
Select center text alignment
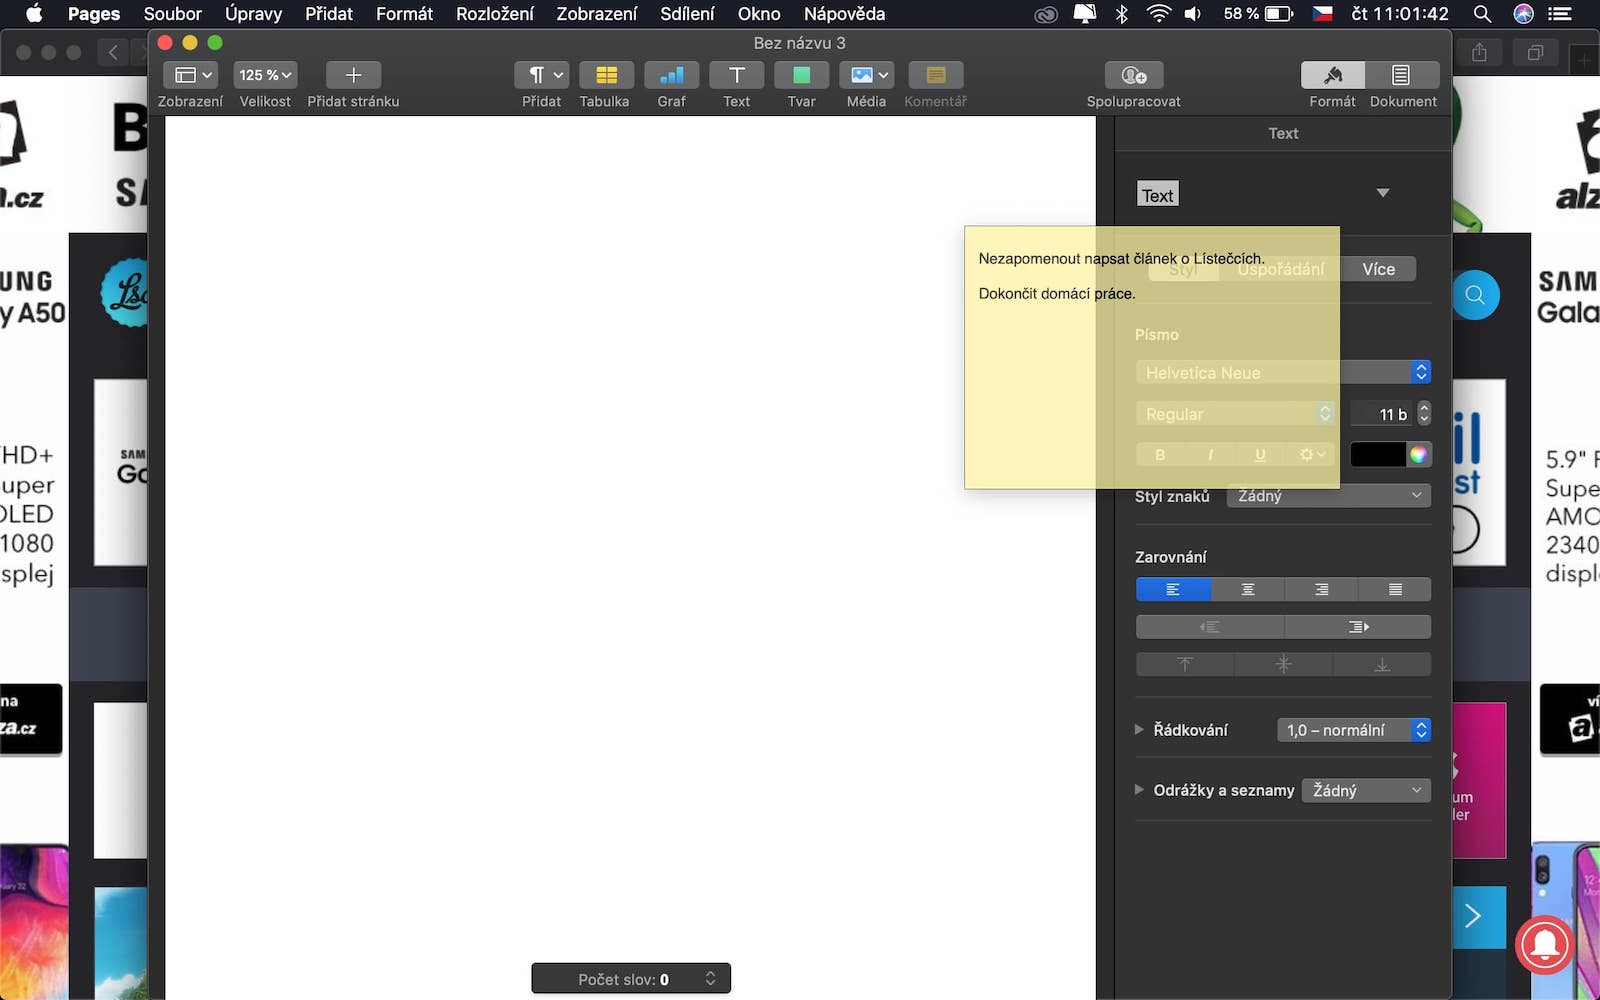click(1247, 590)
